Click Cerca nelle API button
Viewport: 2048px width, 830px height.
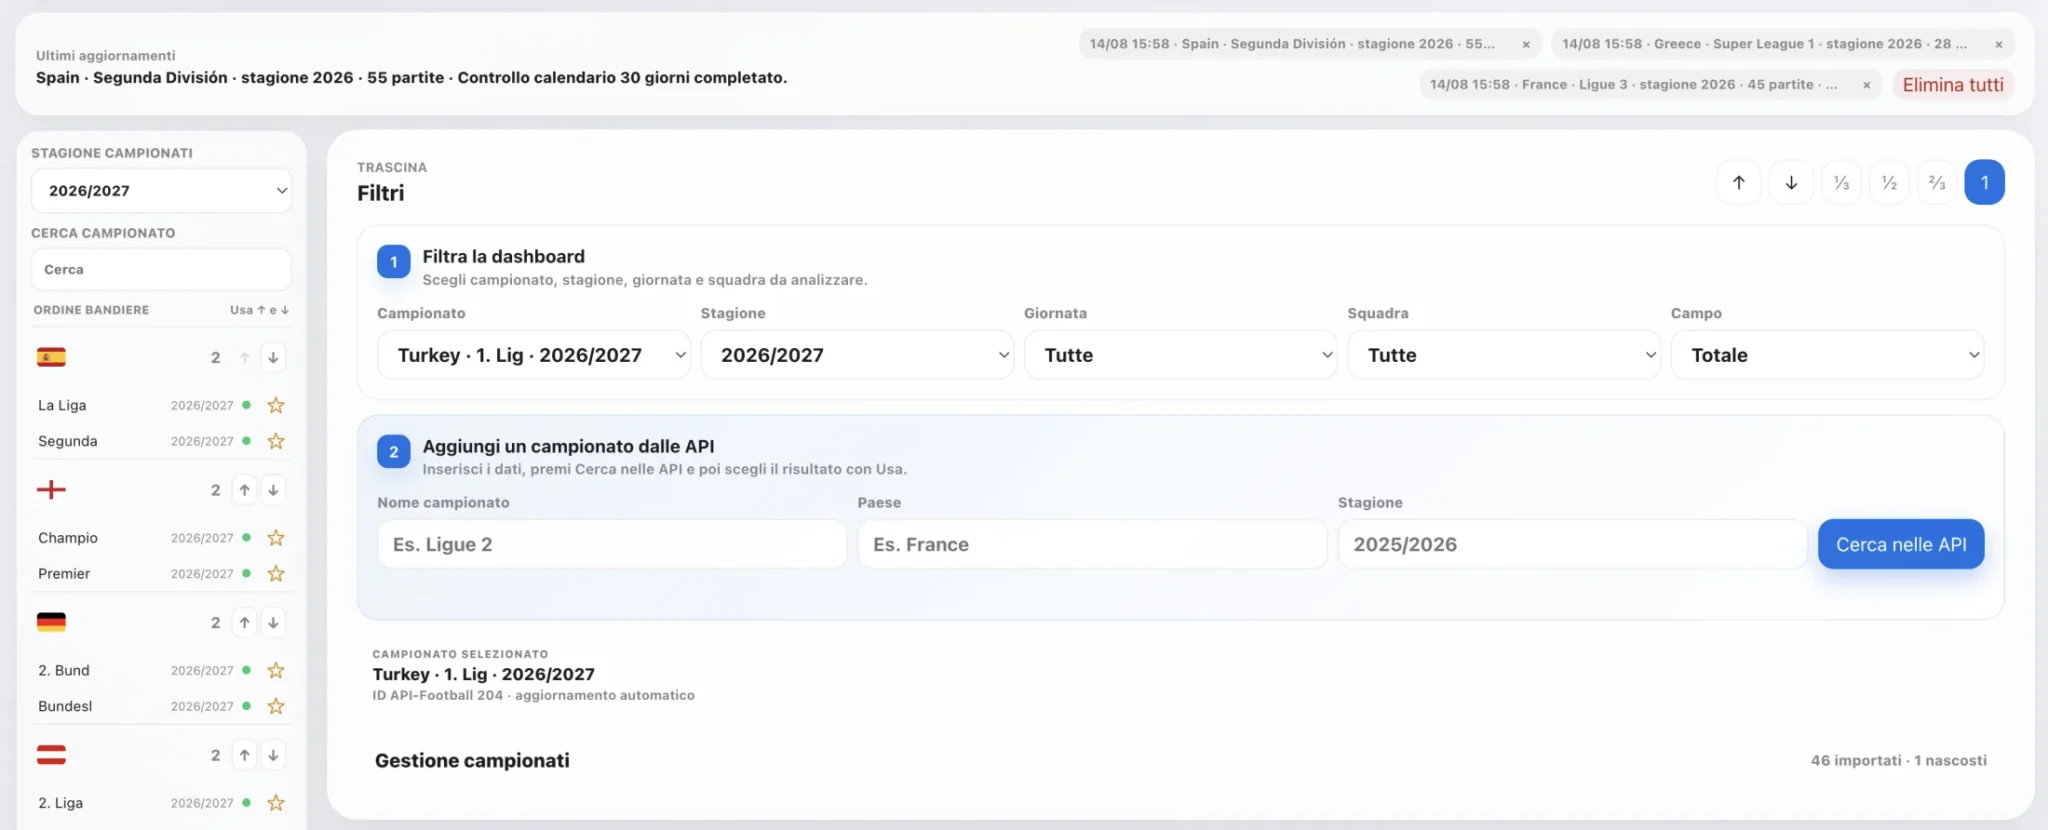(x=1901, y=544)
